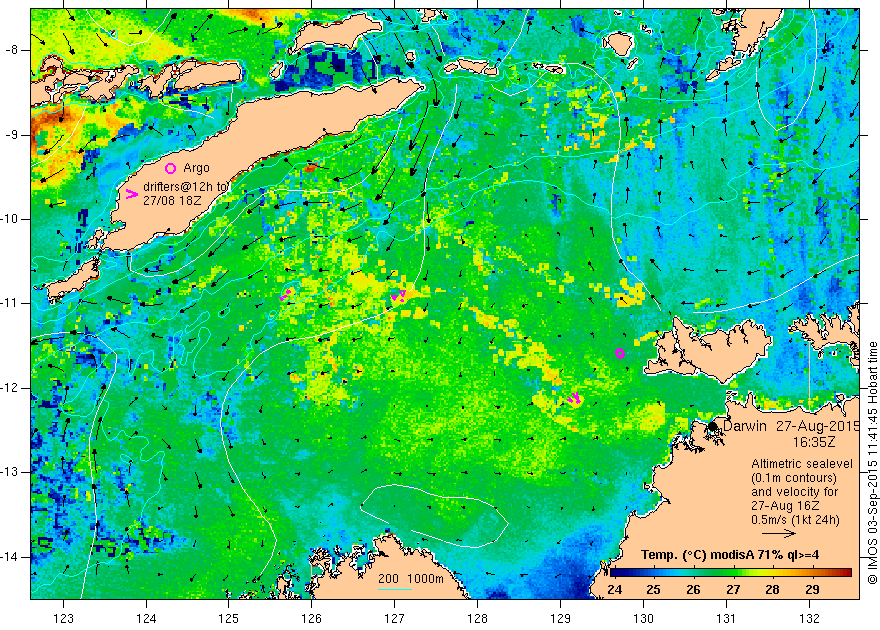880x630 pixels.
Task: Click the '16:35Z' time label
Action: click(x=814, y=442)
